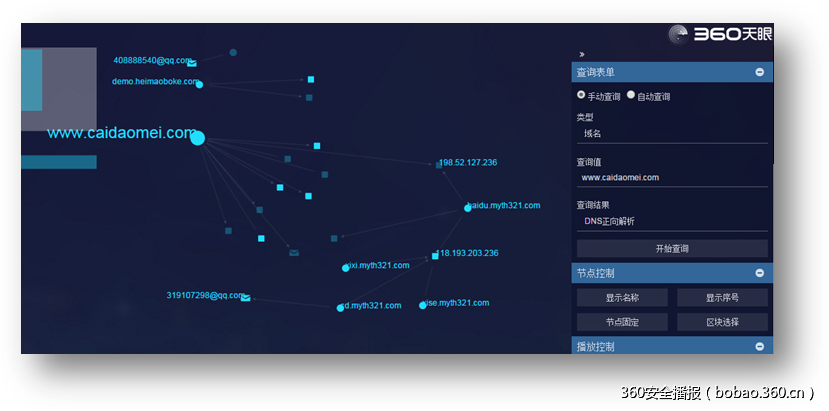Select the baidu.myth321.com node circle
829x411 pixels.
tap(467, 208)
